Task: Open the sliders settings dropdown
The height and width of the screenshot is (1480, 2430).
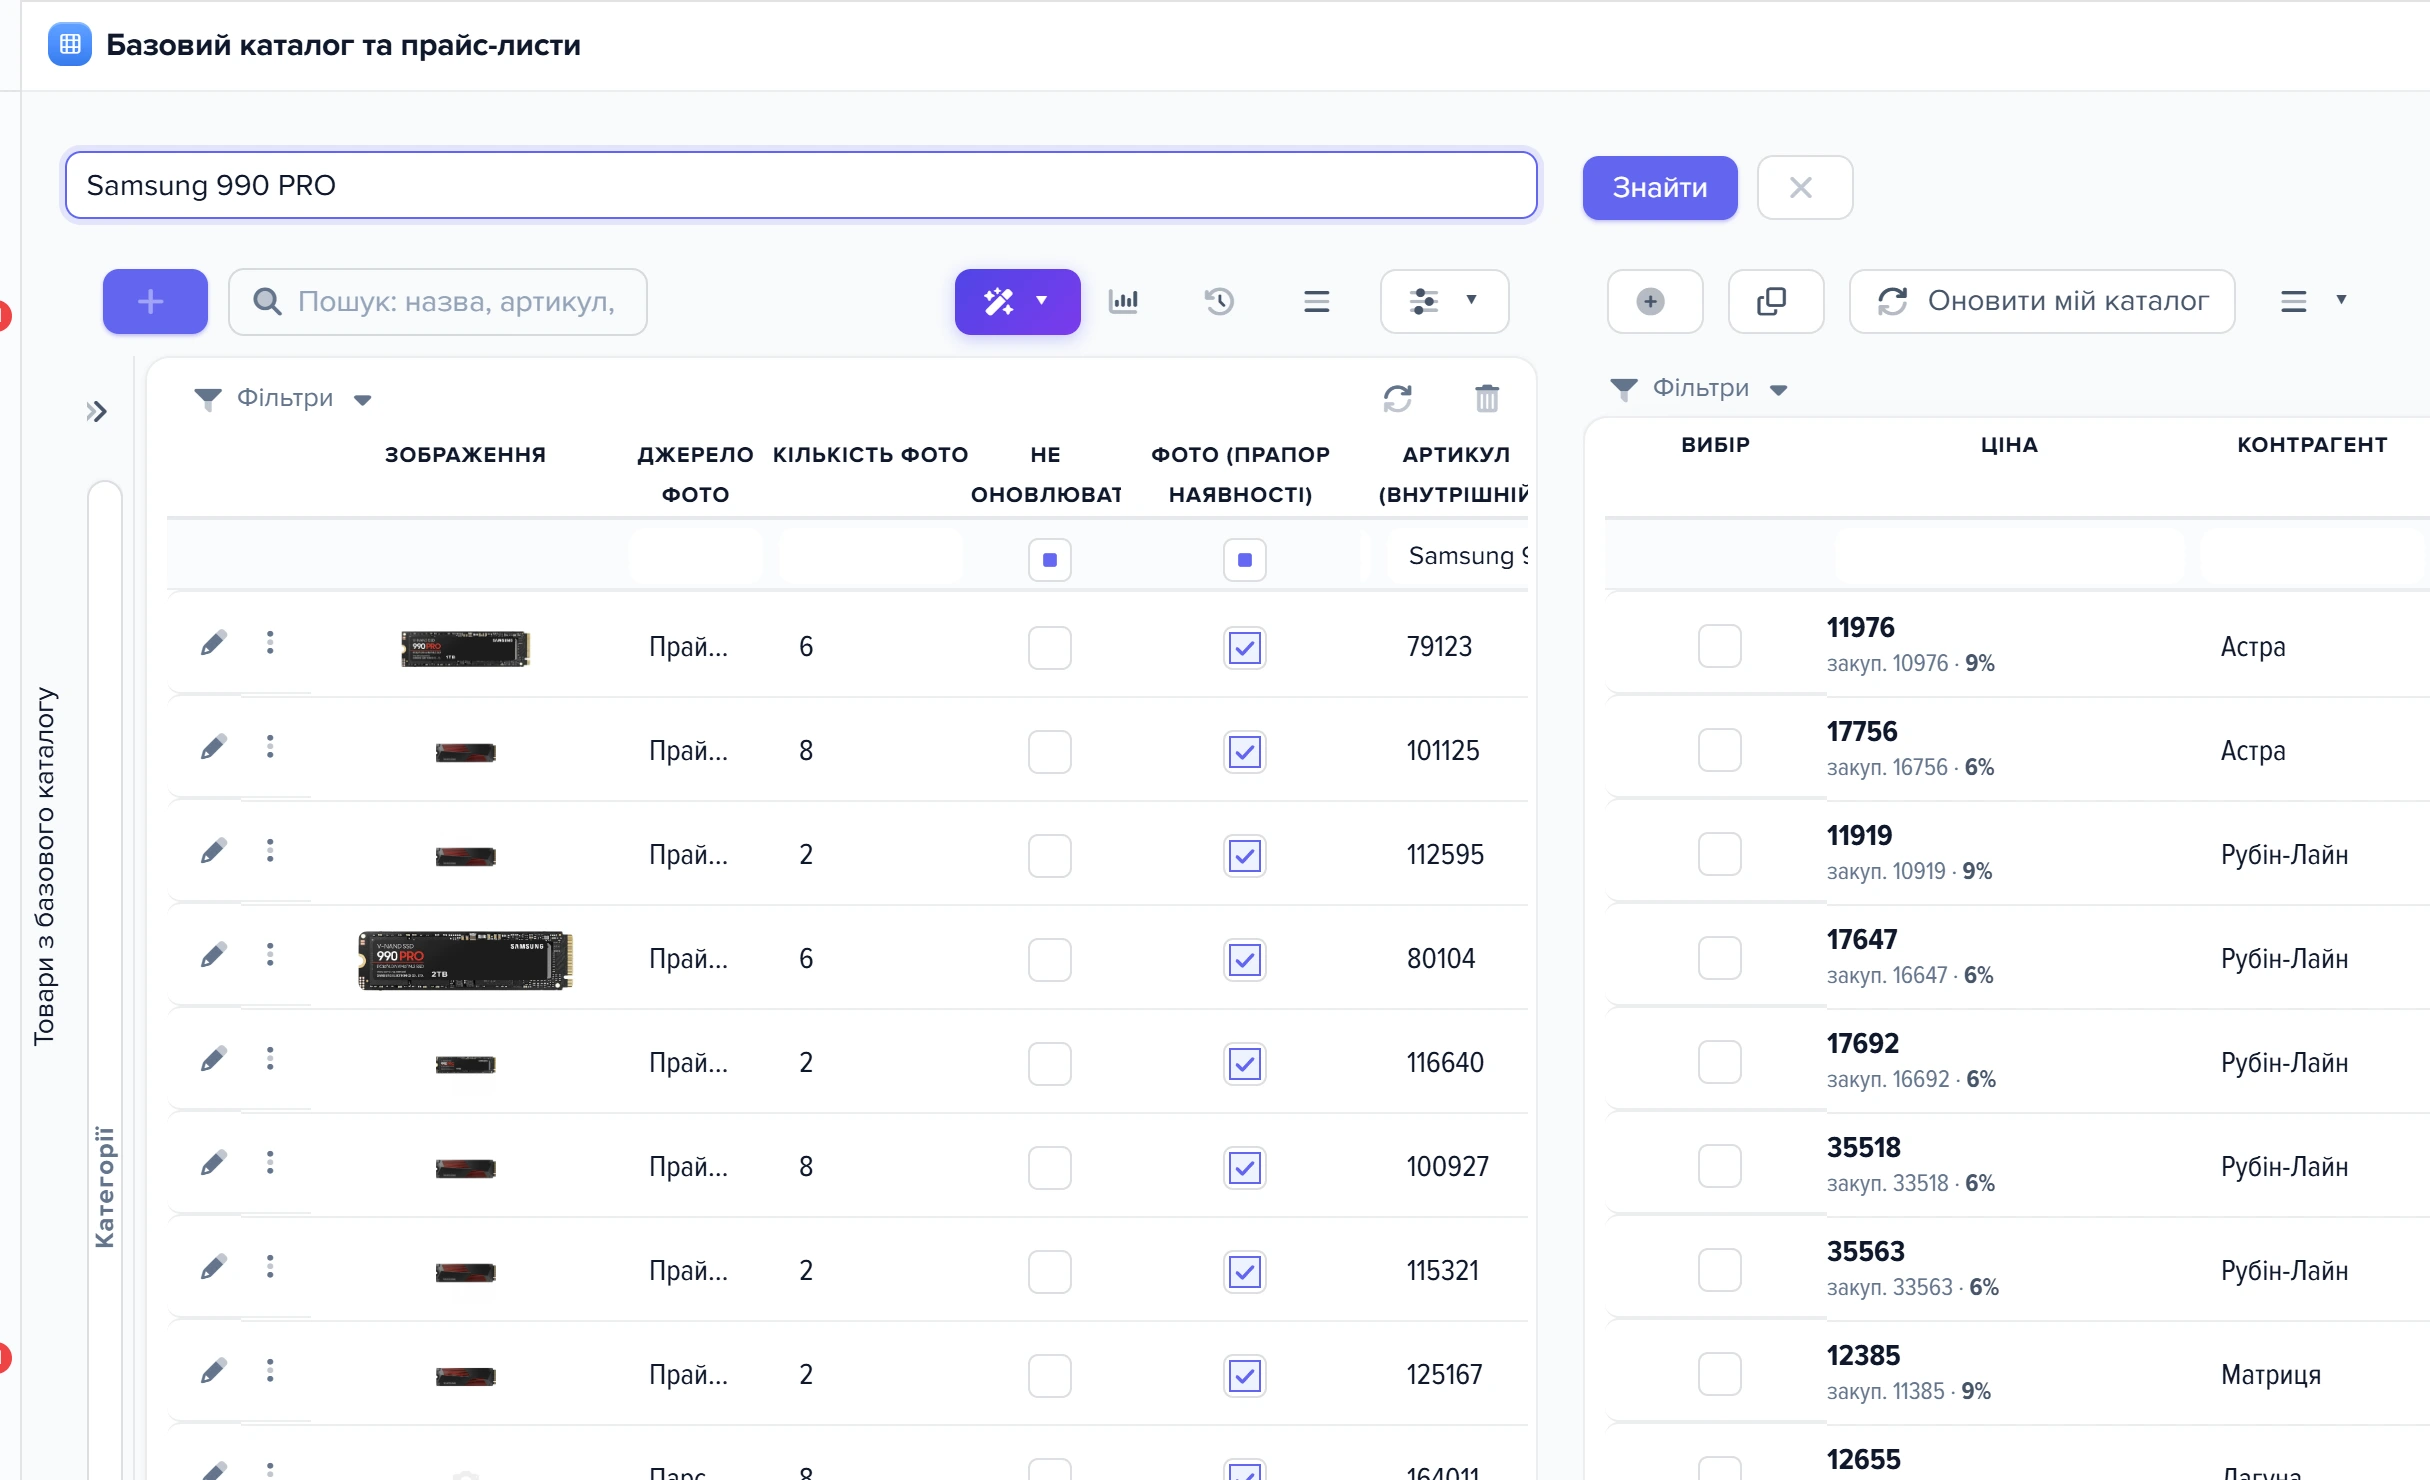Action: [x=1444, y=301]
